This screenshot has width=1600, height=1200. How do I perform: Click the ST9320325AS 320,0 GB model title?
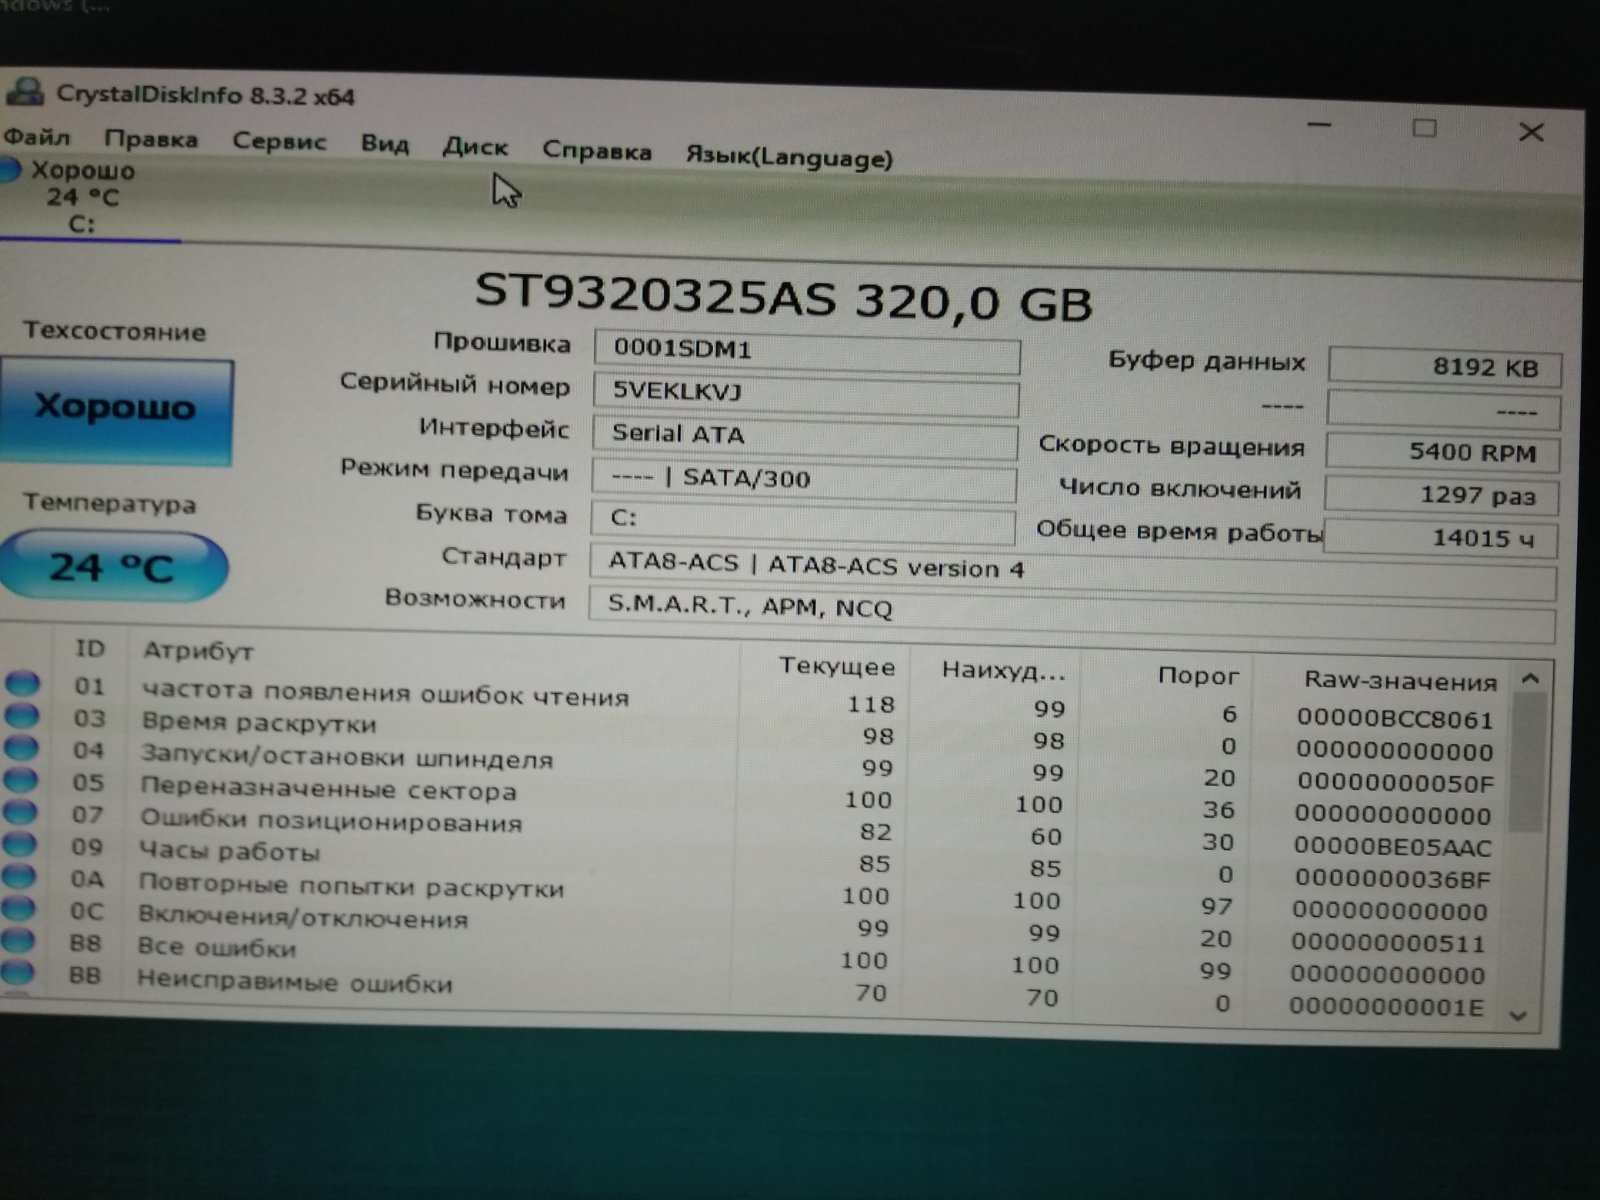coord(783,297)
